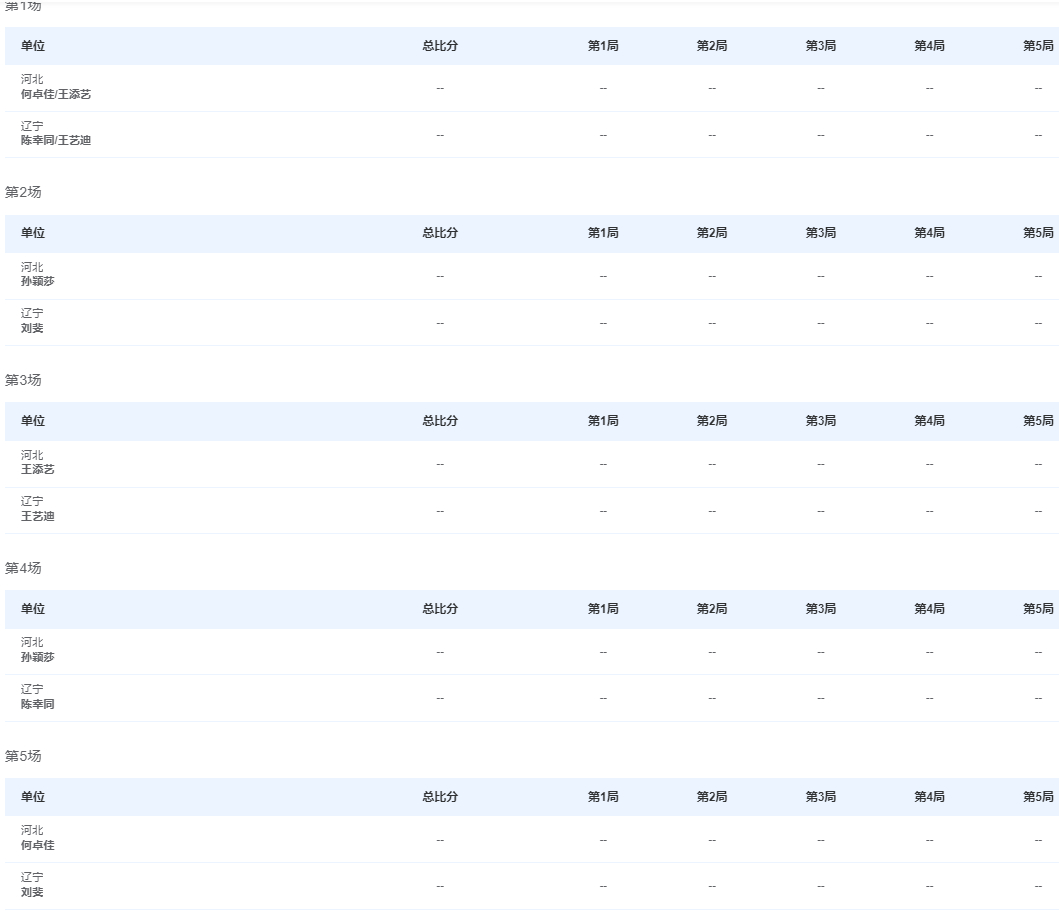Click 第5局 header in the 第3场 table

(1038, 421)
